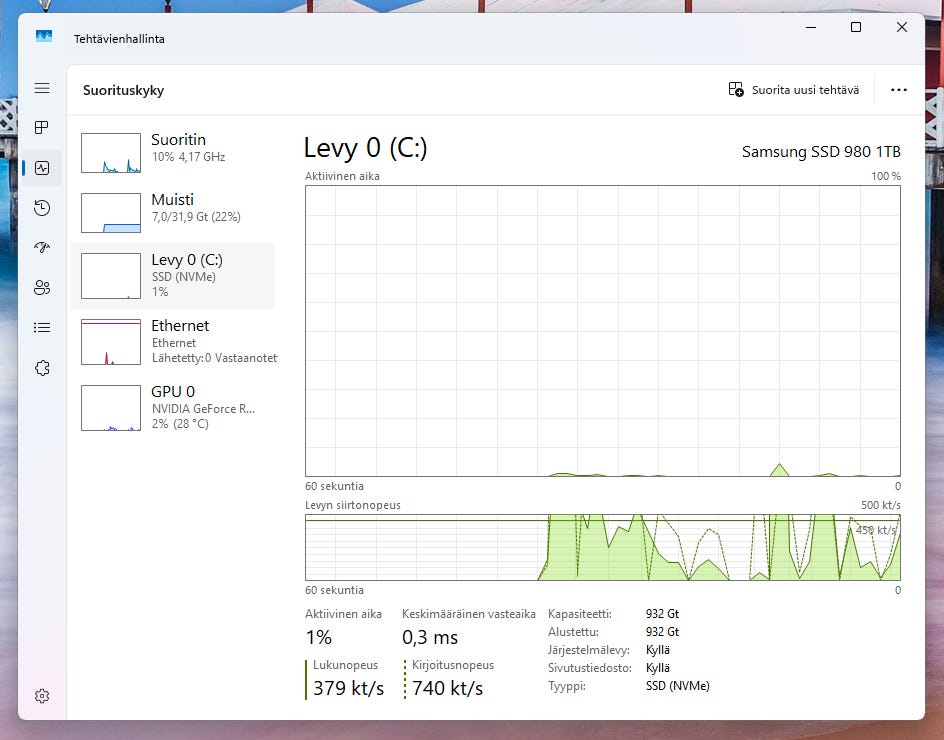The image size is (944, 740).
Task: Click the 1% Aktiivinen aika value
Action: coord(318,637)
